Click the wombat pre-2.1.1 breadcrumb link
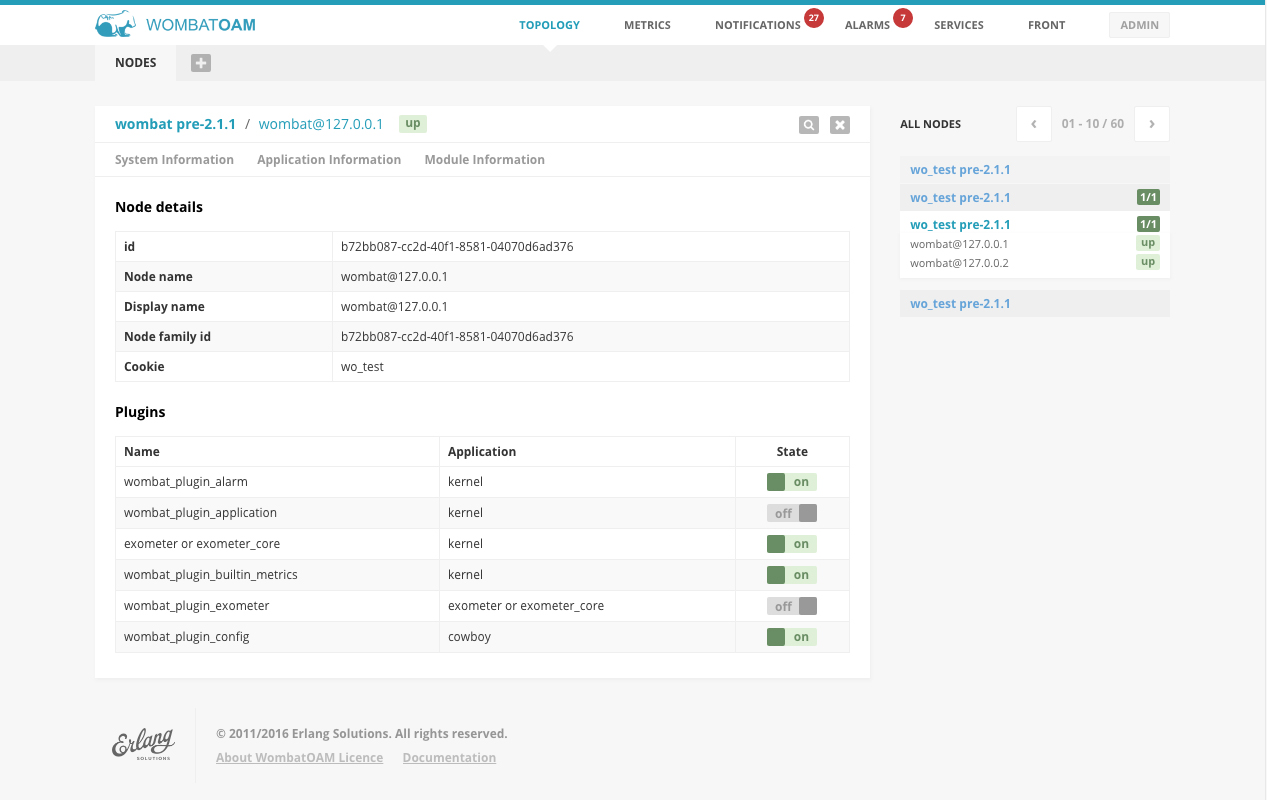Viewport: 1267px width, 800px height. tap(175, 124)
